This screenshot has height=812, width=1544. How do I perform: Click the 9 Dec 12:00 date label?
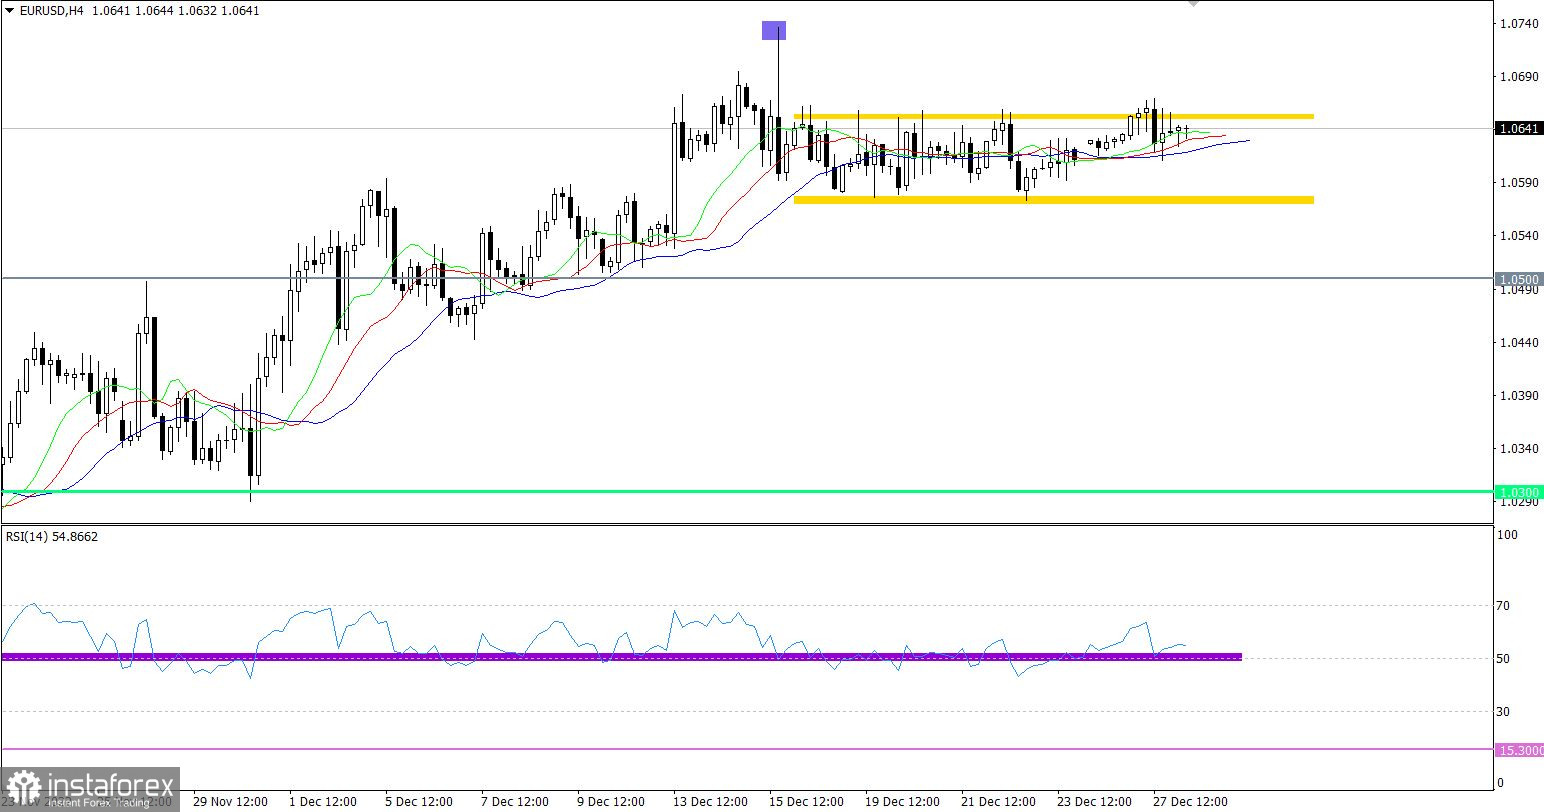click(x=610, y=802)
